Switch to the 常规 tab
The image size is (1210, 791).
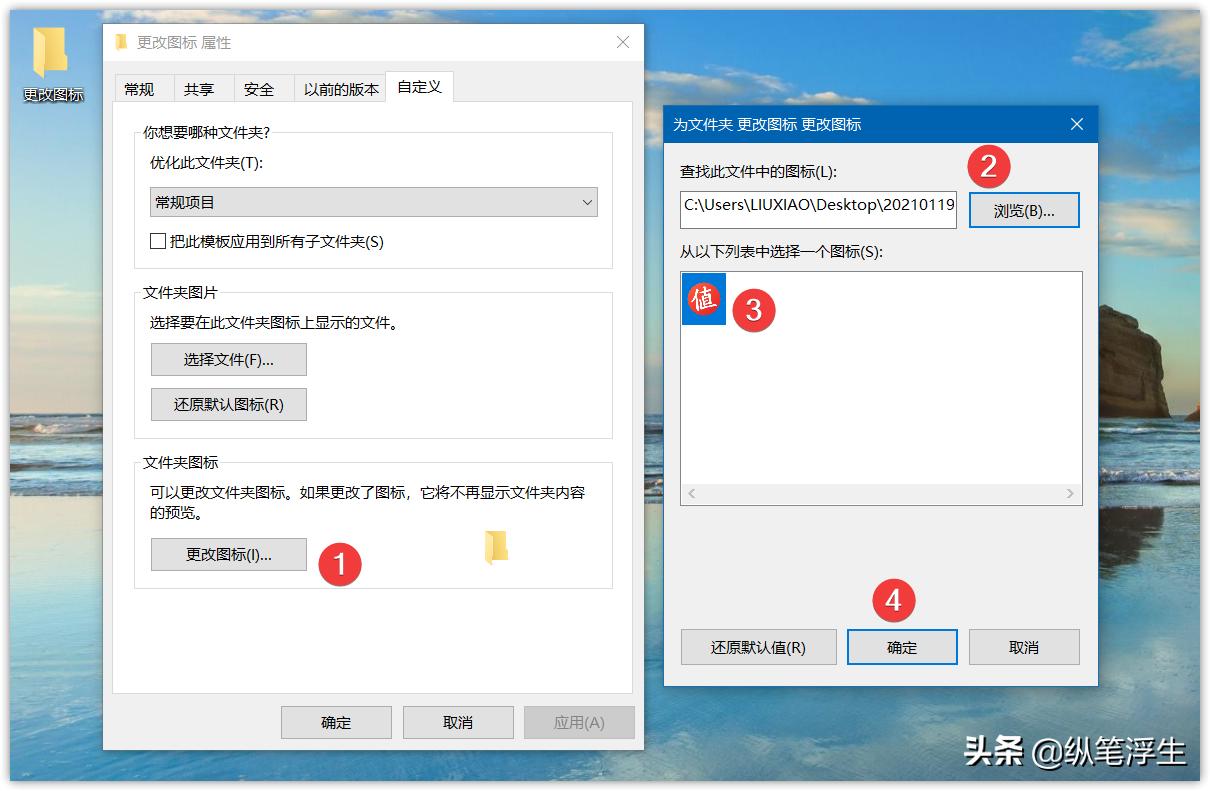pyautogui.click(x=141, y=88)
